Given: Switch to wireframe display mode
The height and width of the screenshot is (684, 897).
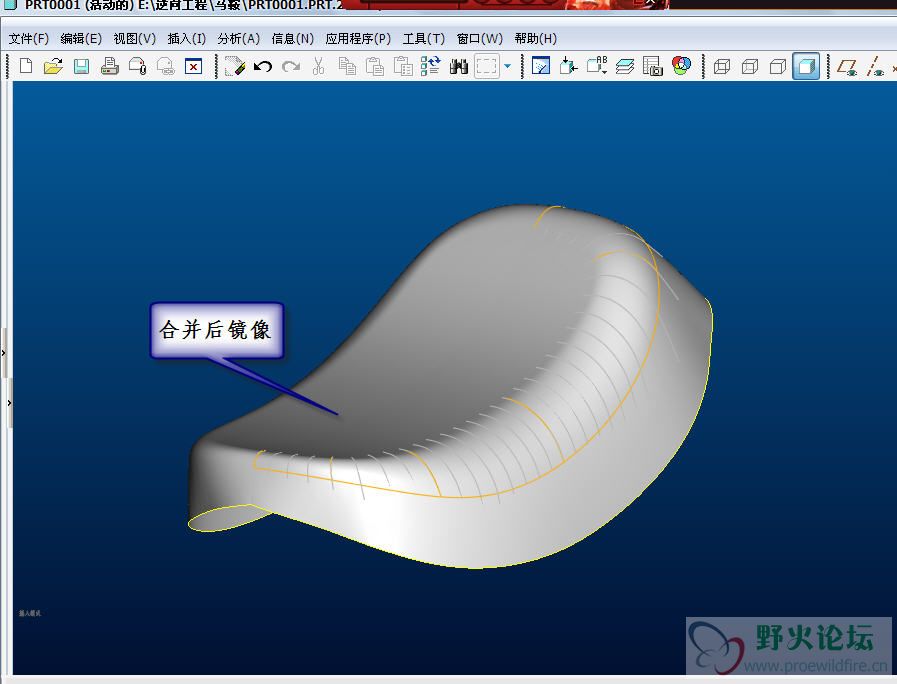Looking at the screenshot, I should click(x=722, y=67).
